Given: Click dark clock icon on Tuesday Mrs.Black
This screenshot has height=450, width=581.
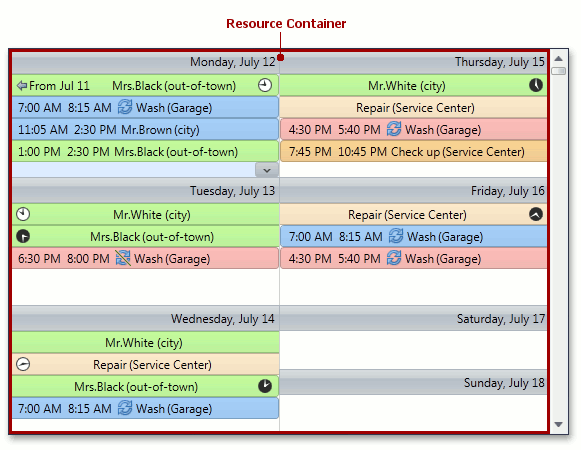Looking at the screenshot, I should pyautogui.click(x=23, y=236).
